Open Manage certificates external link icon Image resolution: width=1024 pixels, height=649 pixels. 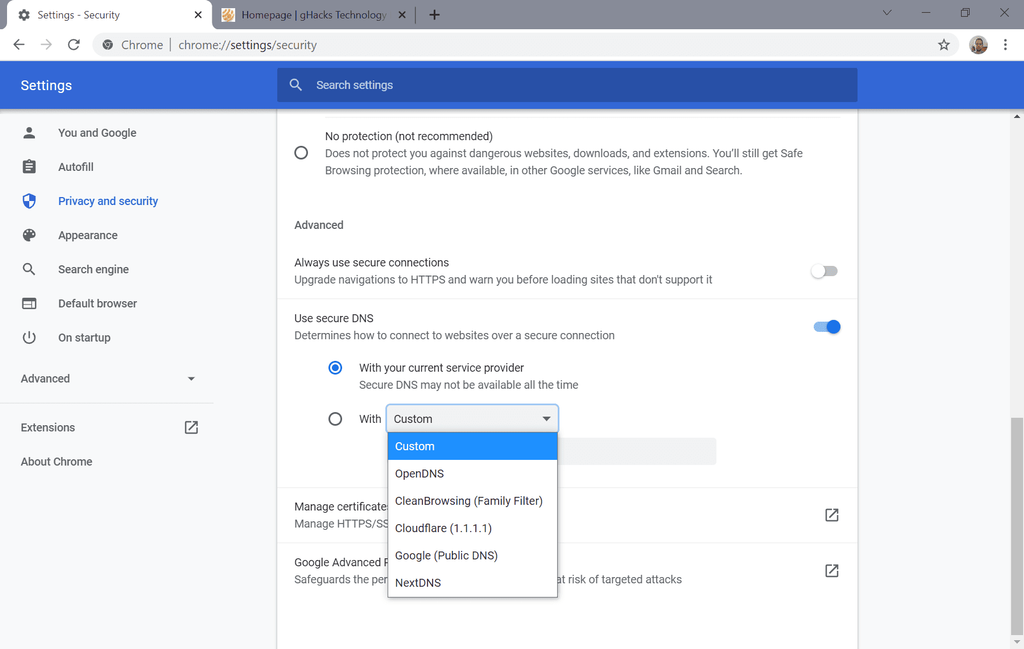click(831, 515)
